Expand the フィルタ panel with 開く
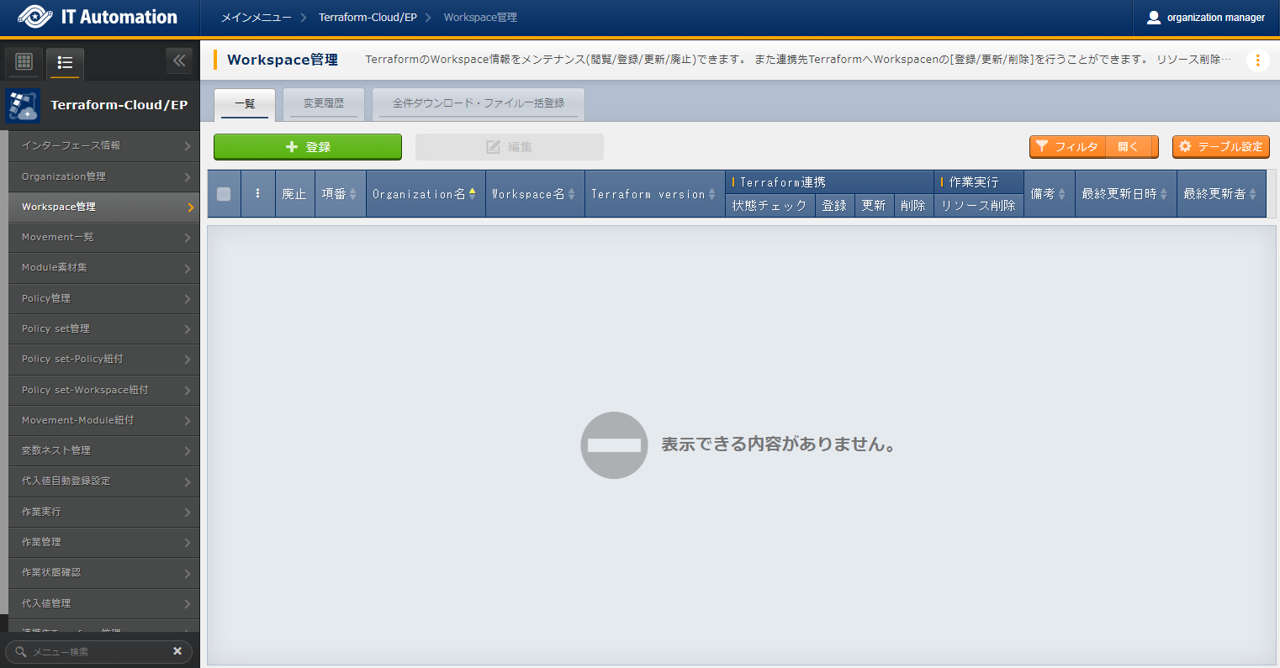This screenshot has height=668, width=1280. [1129, 147]
